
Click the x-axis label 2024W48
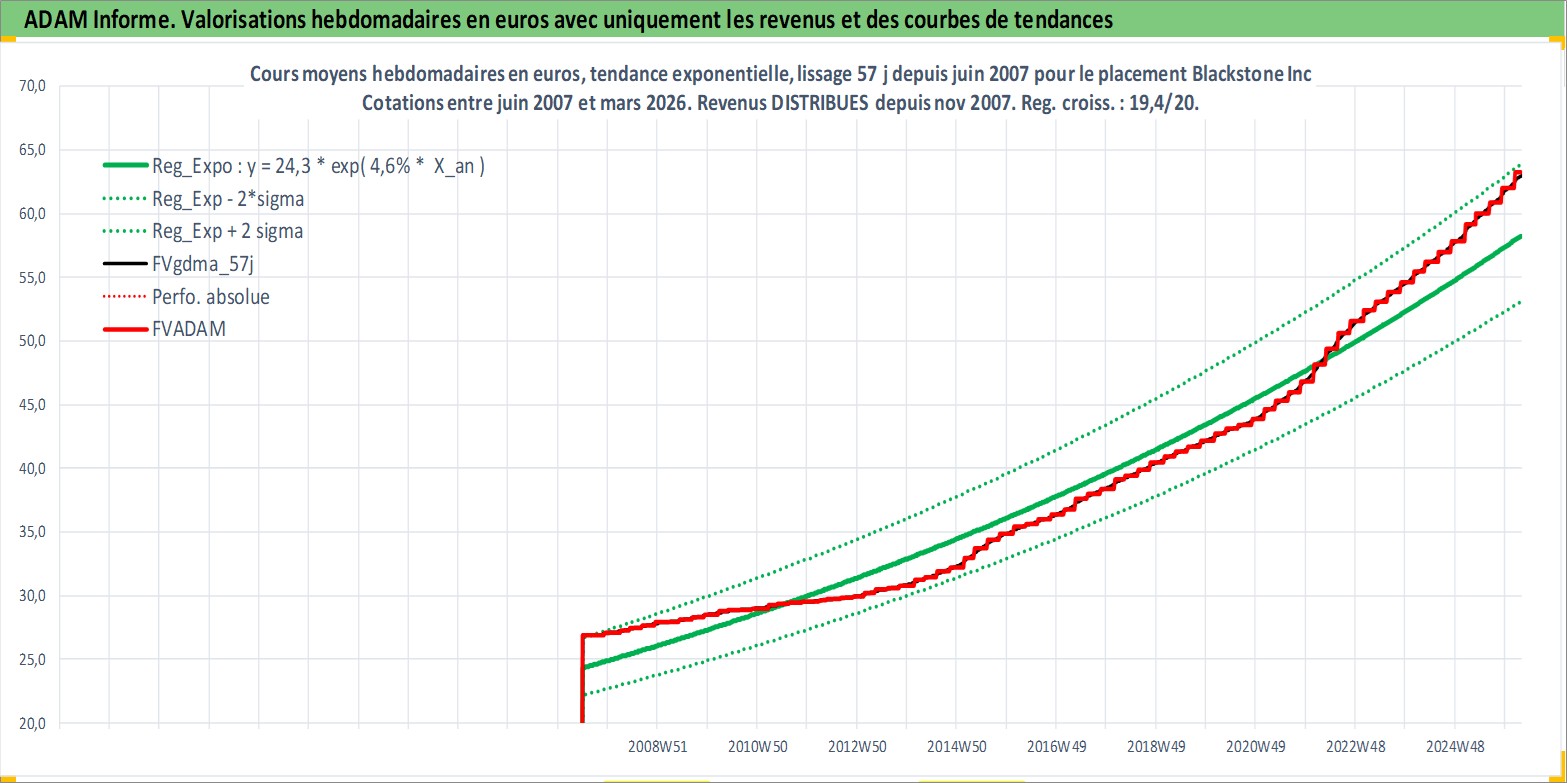pyautogui.click(x=1455, y=746)
